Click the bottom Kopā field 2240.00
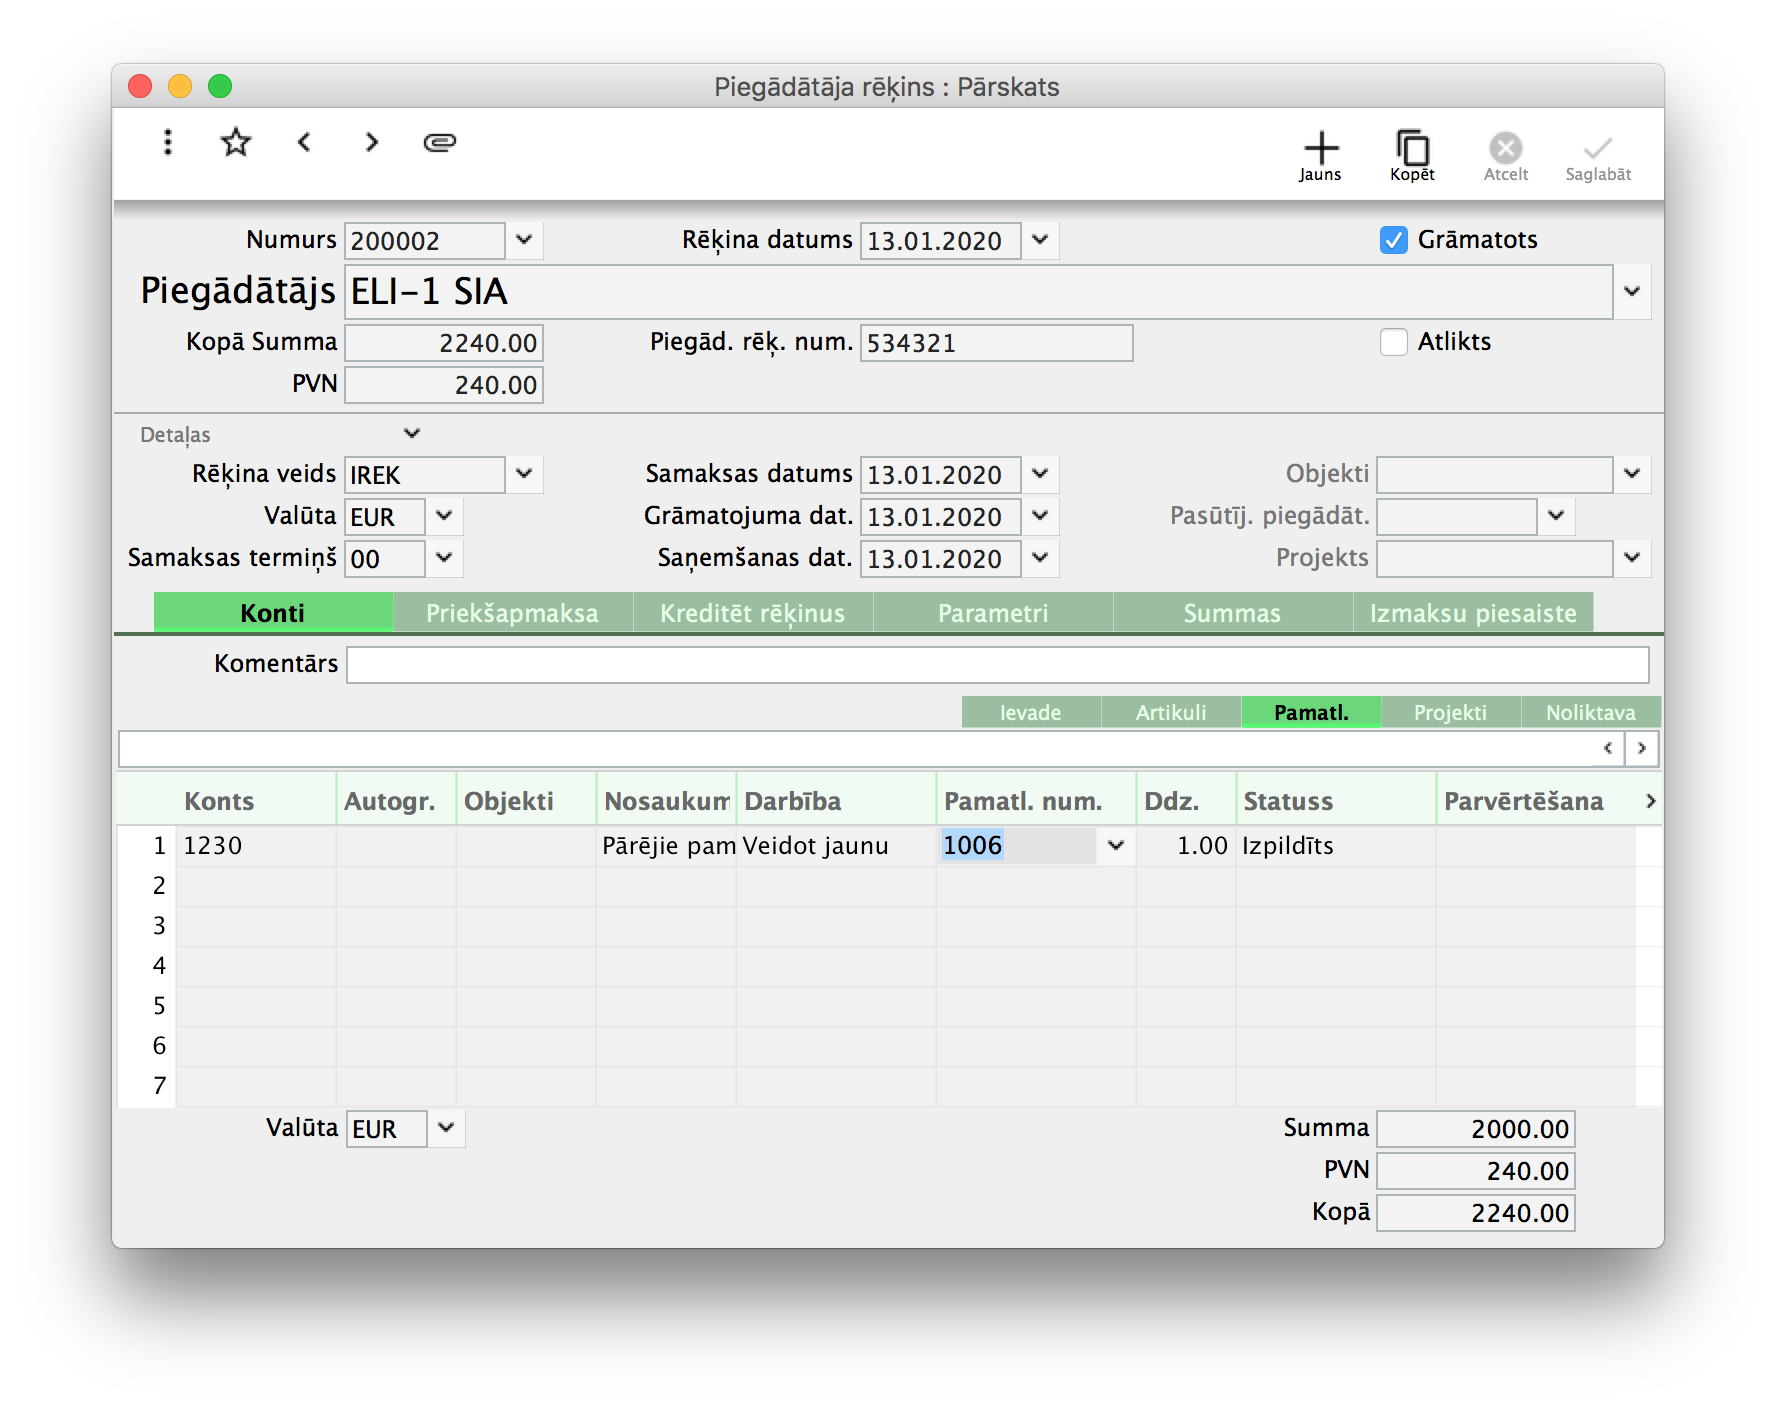This screenshot has height=1408, width=1776. pyautogui.click(x=1476, y=1213)
